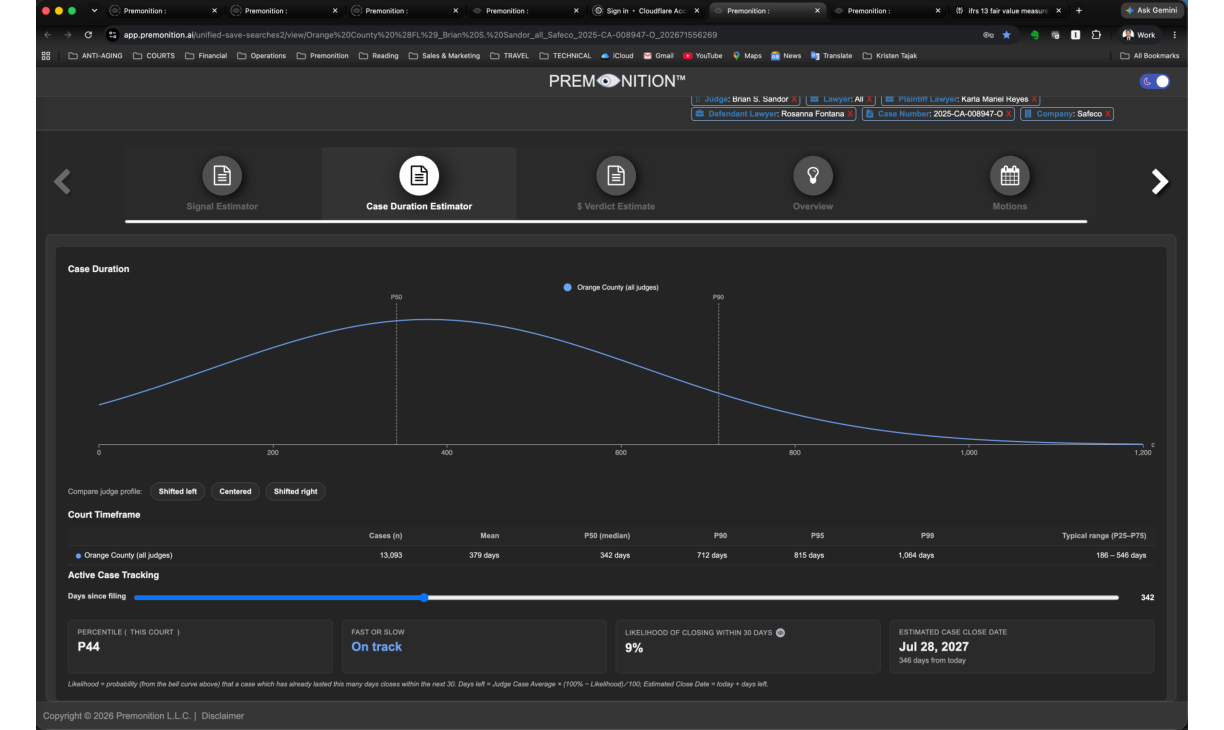The image size is (1224, 730).
Task: Remove the Company Safeco filter chip
Action: (1108, 114)
